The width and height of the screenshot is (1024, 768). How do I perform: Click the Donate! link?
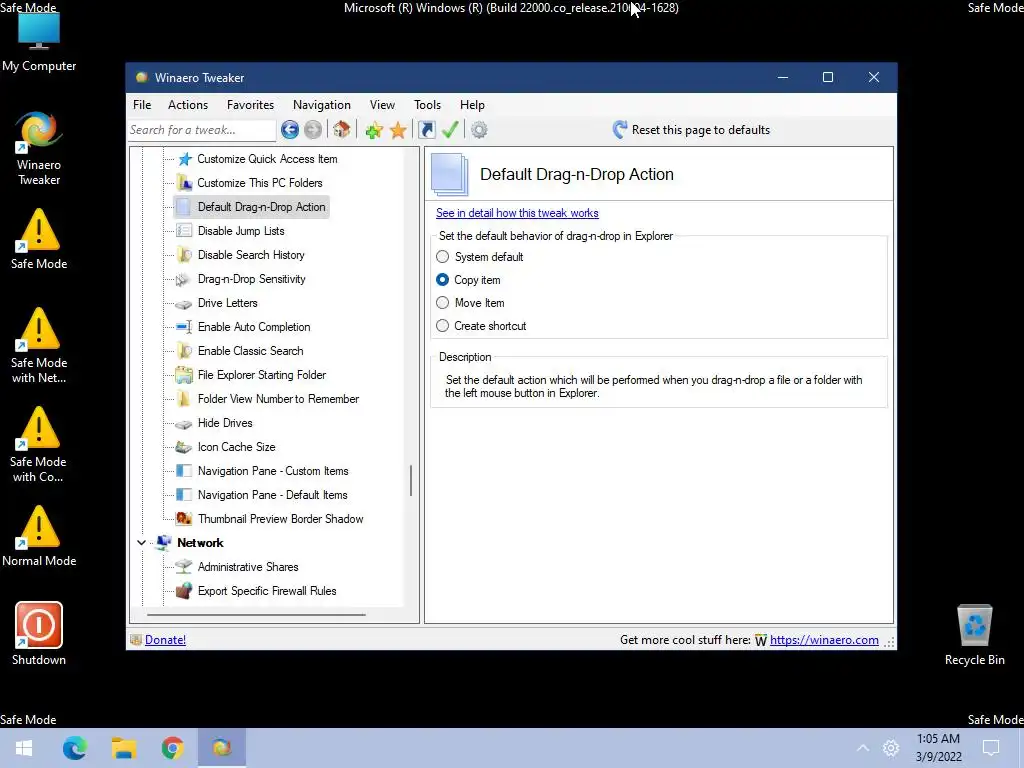[x=165, y=640]
